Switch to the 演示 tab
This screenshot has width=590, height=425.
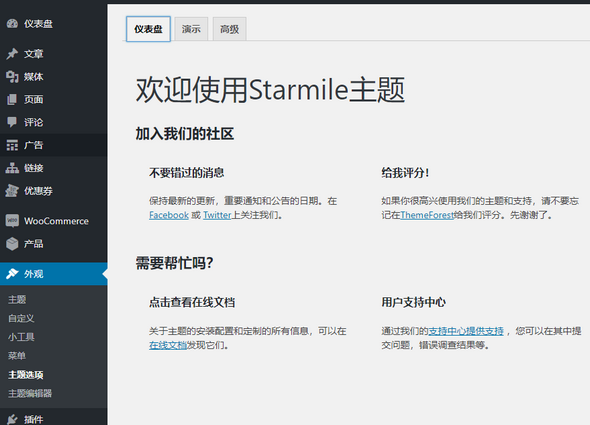tap(191, 29)
